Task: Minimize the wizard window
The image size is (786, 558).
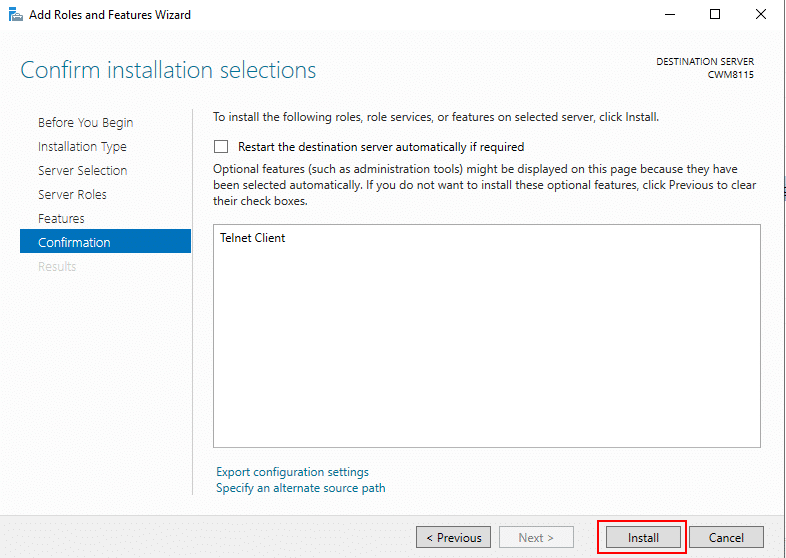Action: click(x=667, y=15)
